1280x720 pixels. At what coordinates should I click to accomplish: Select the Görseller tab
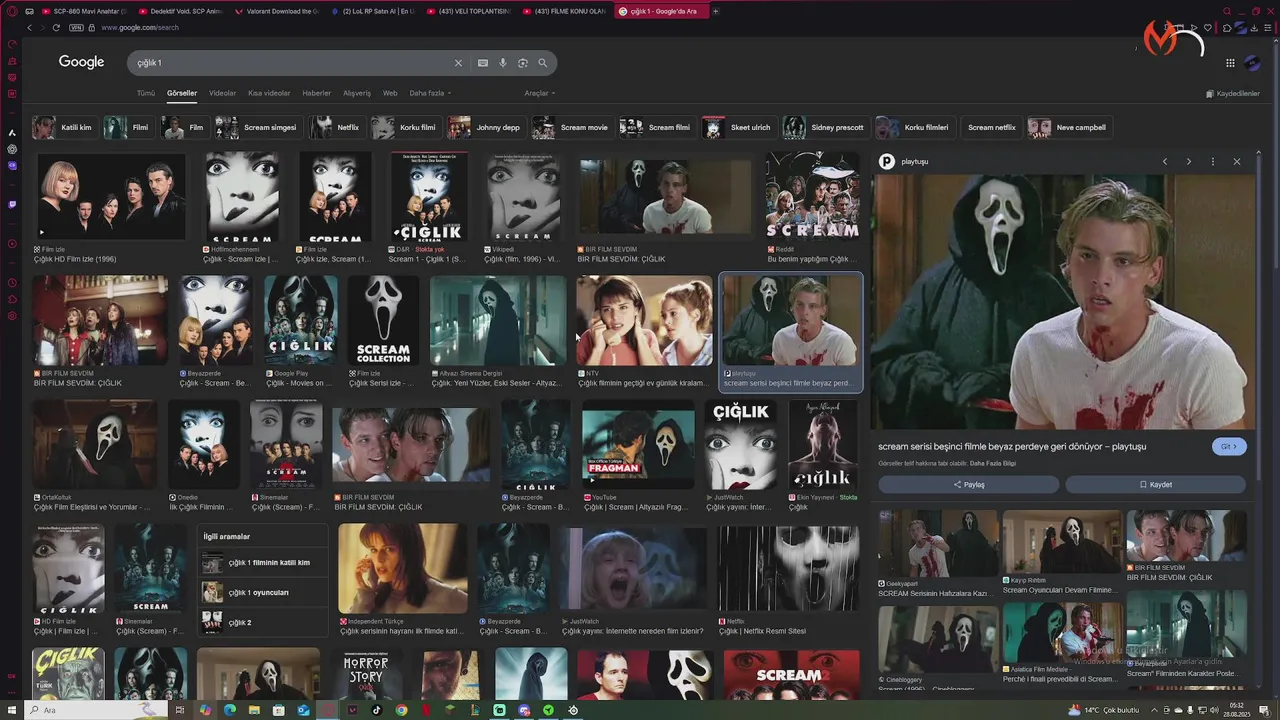point(182,93)
